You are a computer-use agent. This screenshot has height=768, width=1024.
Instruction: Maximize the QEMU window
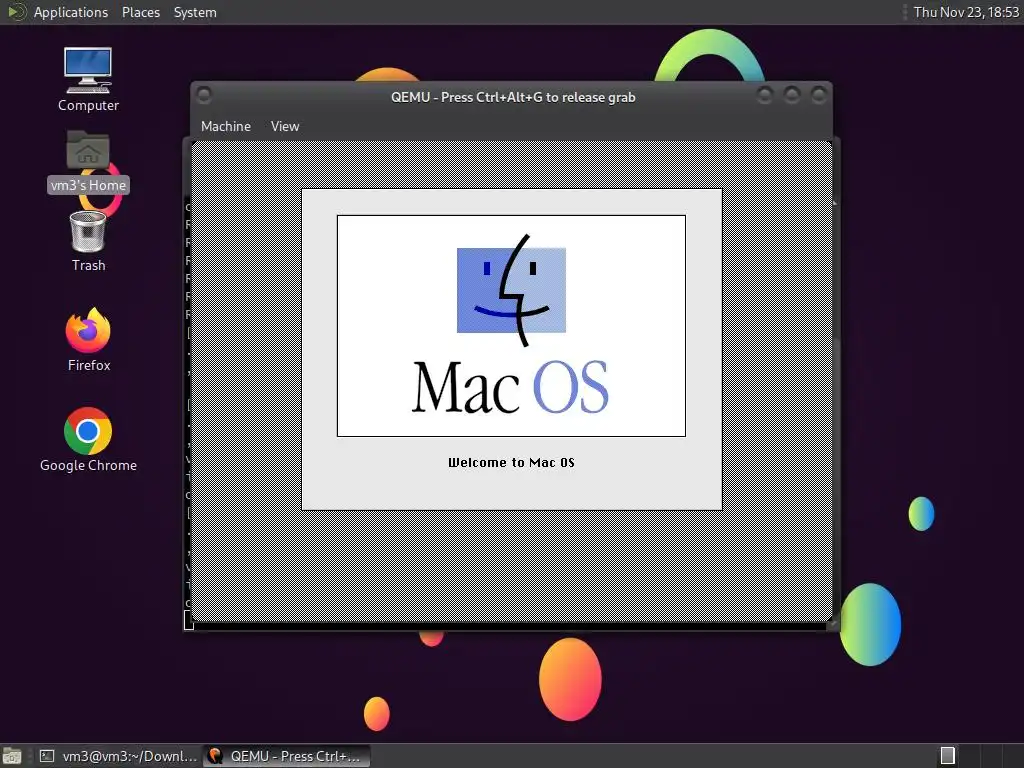point(792,95)
